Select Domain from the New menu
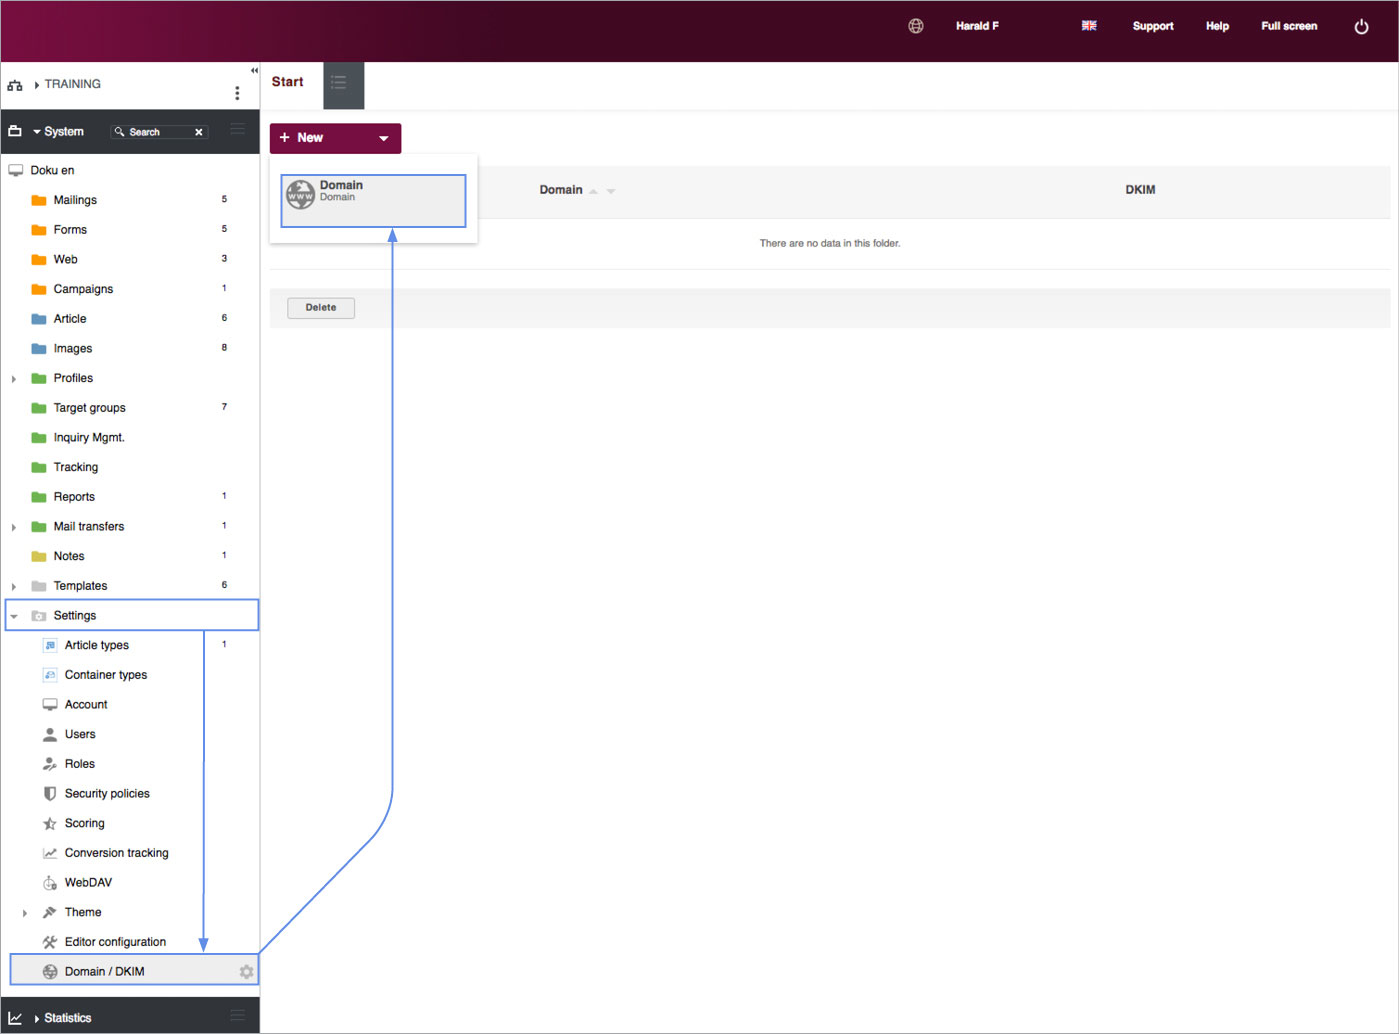The image size is (1399, 1034). [372, 200]
